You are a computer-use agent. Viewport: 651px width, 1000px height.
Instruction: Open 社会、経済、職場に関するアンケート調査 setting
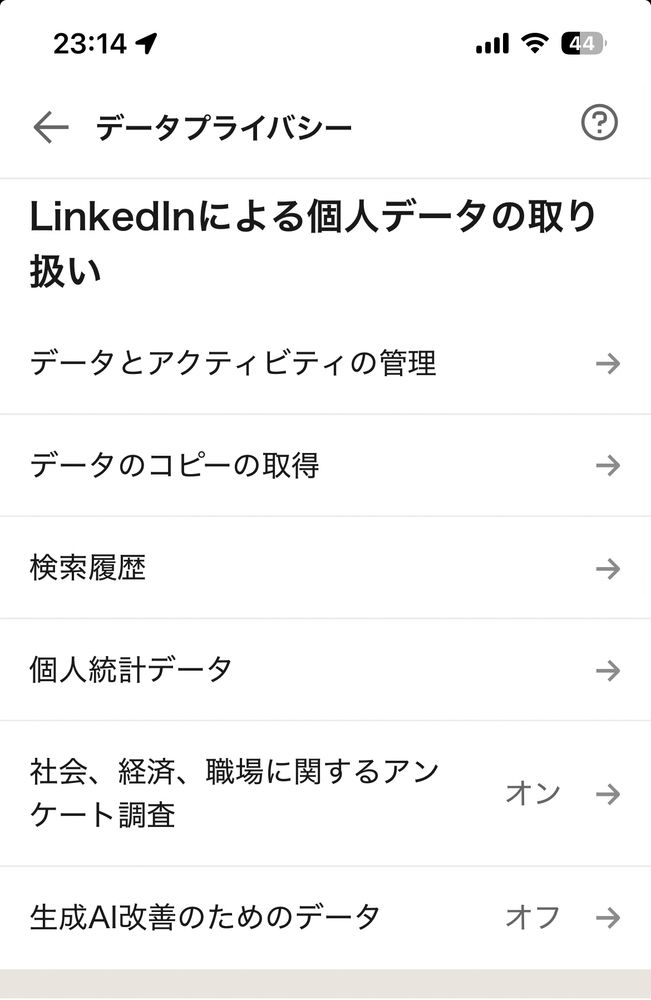click(x=325, y=793)
